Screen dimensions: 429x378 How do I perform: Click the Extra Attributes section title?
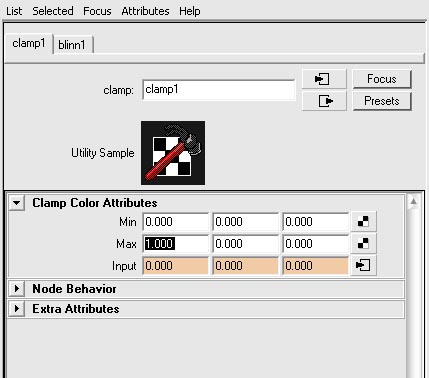pos(76,309)
